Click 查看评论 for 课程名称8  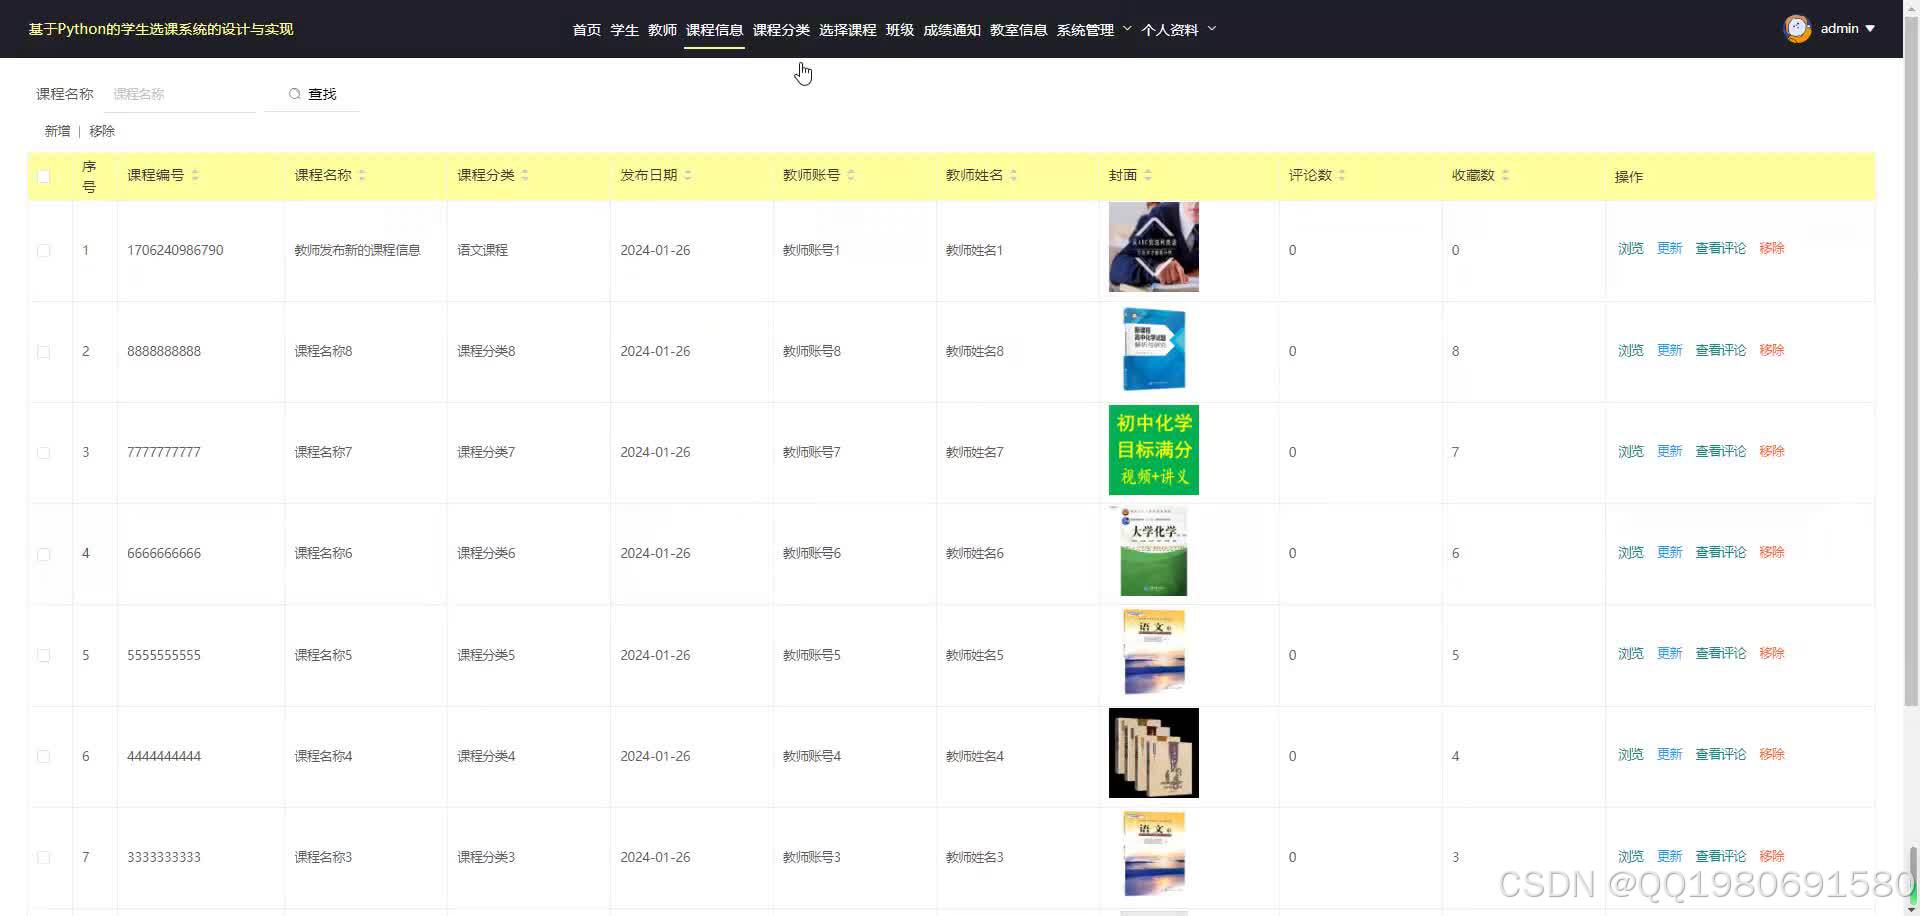1721,350
